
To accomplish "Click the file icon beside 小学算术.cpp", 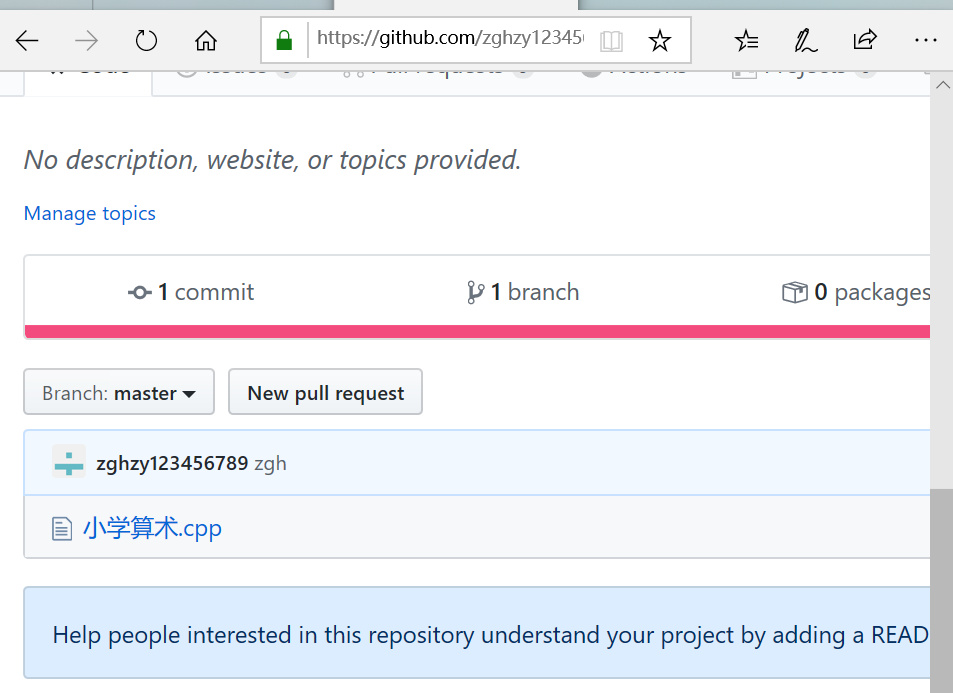I will tap(61, 528).
